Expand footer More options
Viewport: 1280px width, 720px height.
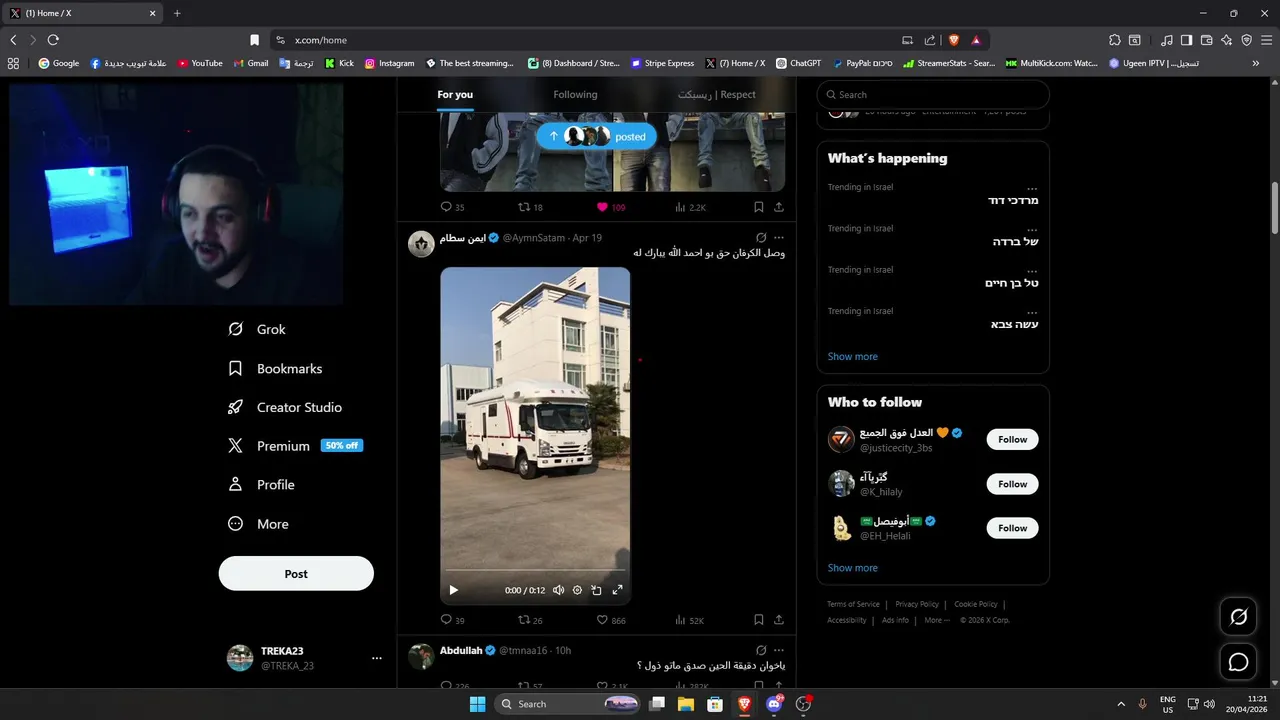pyautogui.click(x=937, y=620)
